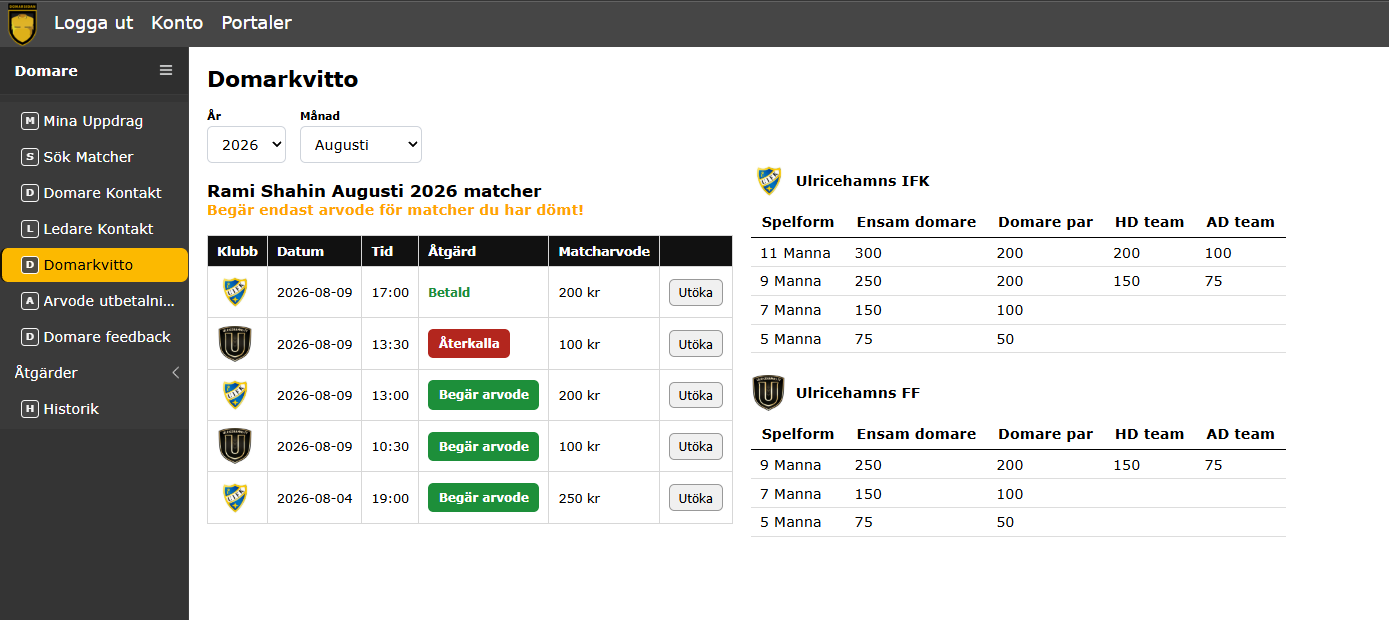Click Utöka for the 13:00 match
The width and height of the screenshot is (1389, 620).
click(x=695, y=395)
